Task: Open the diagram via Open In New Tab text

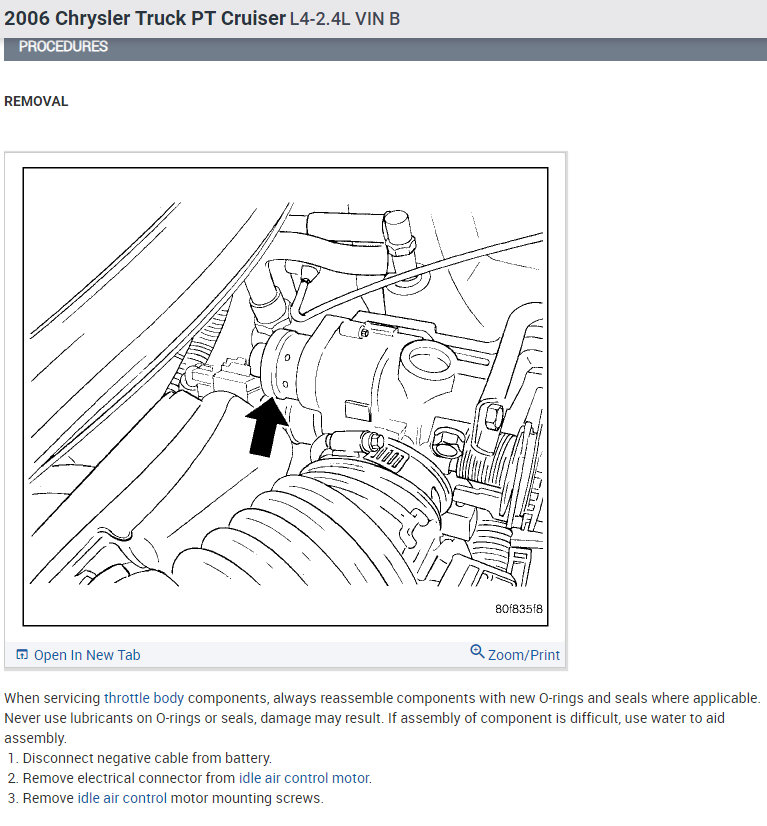Action: 87,655
